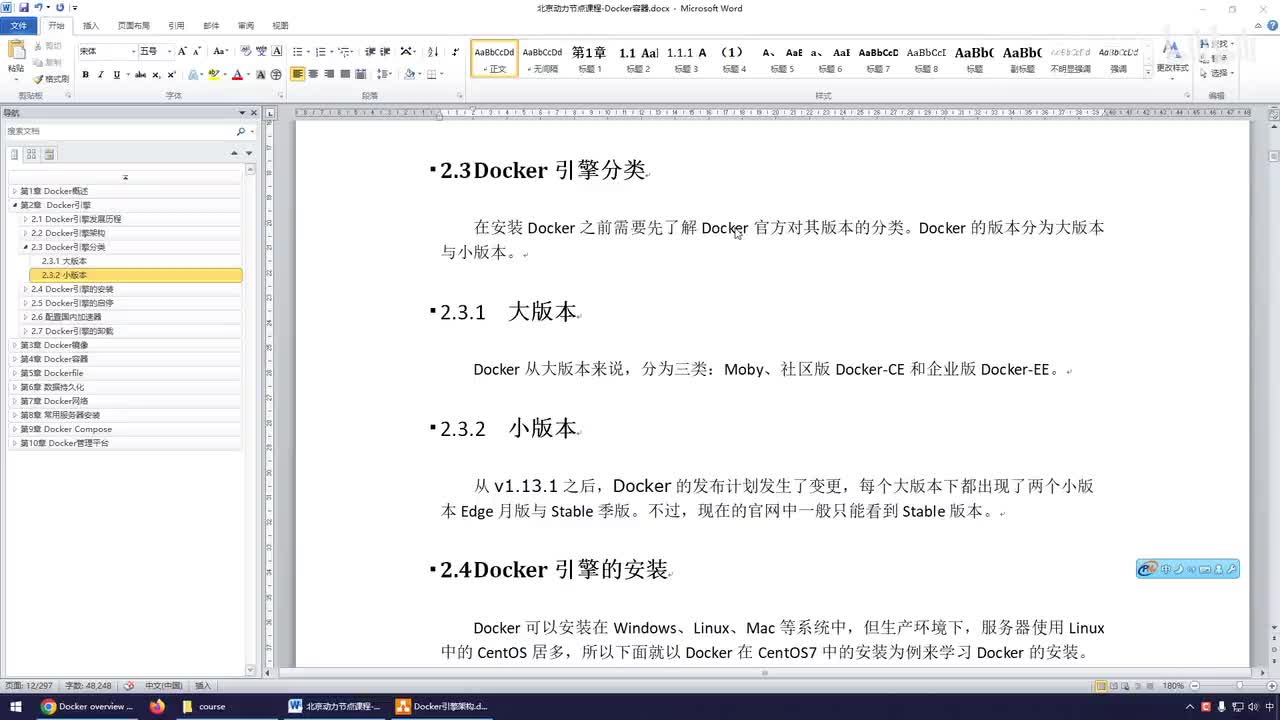Switch to the 审阅 (Review) tab
Screen dimensions: 1280x720
tap(246, 26)
